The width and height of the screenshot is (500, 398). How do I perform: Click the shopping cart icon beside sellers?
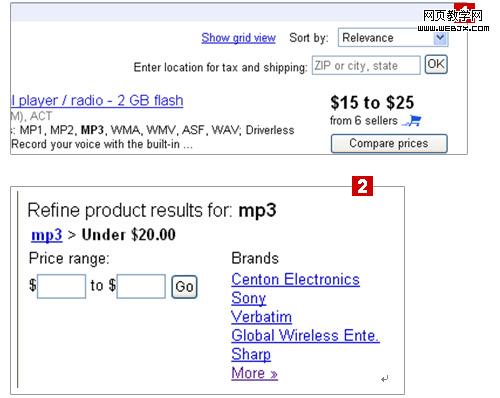[x=412, y=121]
